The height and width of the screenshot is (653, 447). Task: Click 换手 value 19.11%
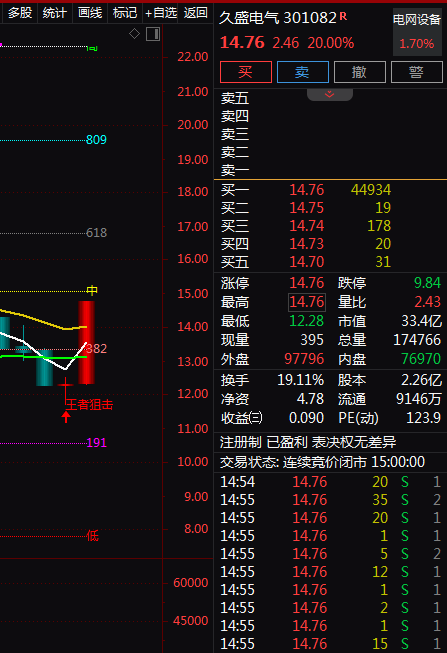tap(300, 380)
